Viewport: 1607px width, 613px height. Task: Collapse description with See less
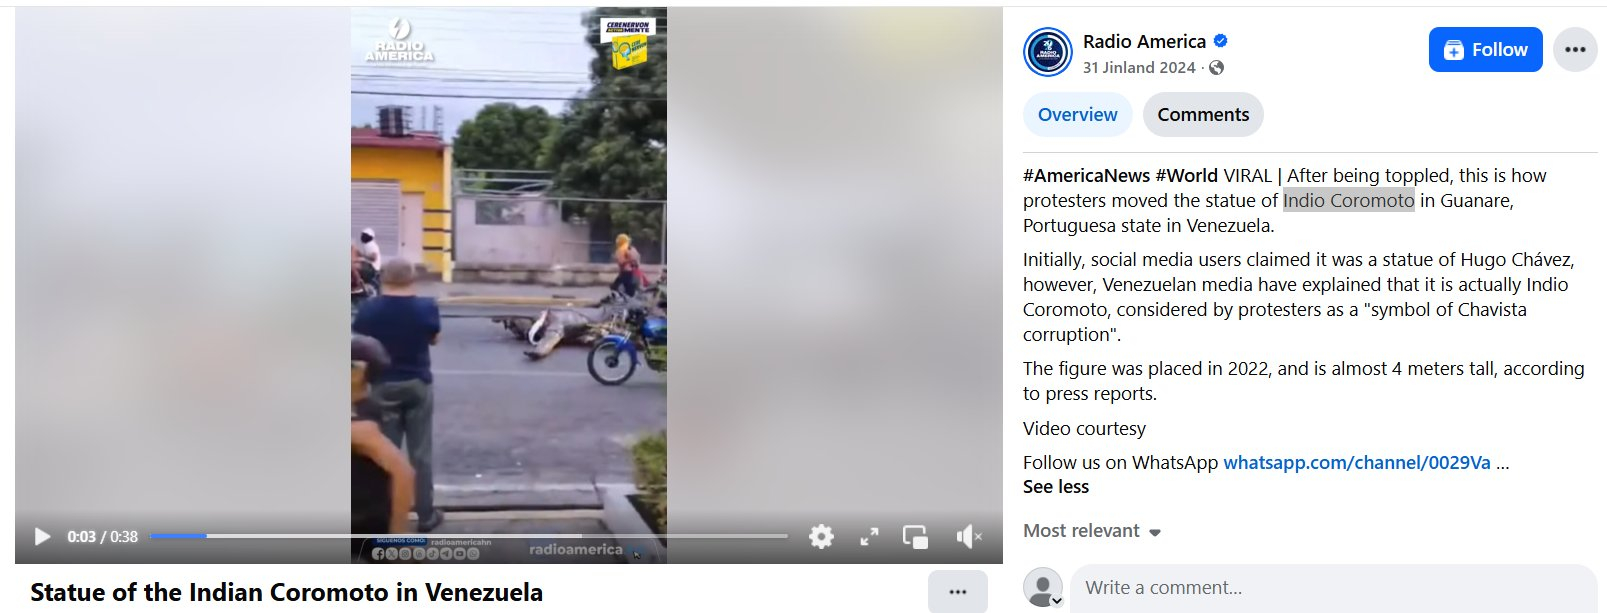(1056, 487)
